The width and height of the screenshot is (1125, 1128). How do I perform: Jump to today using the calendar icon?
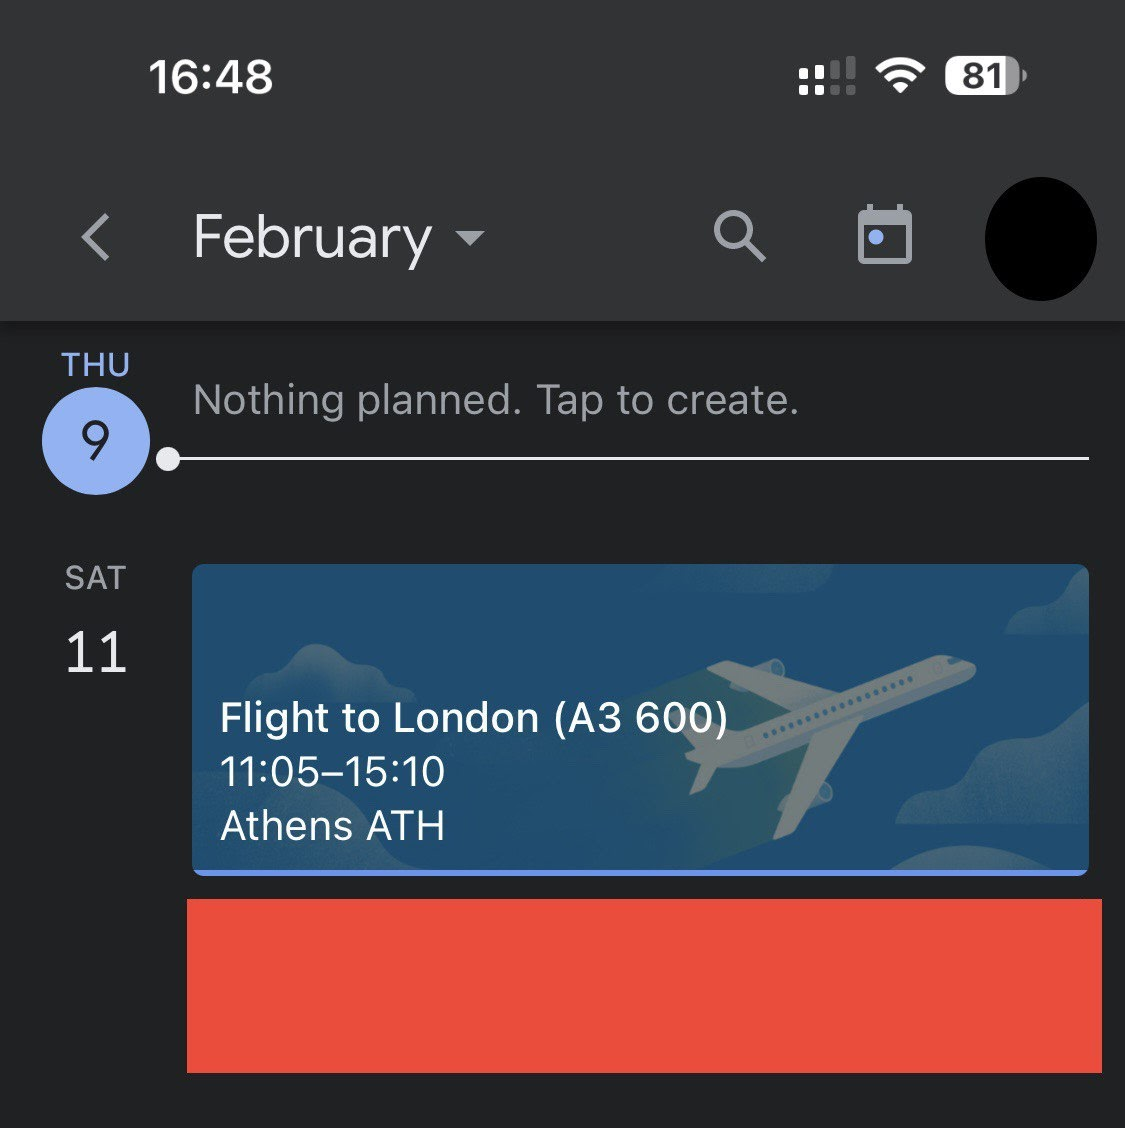point(884,235)
